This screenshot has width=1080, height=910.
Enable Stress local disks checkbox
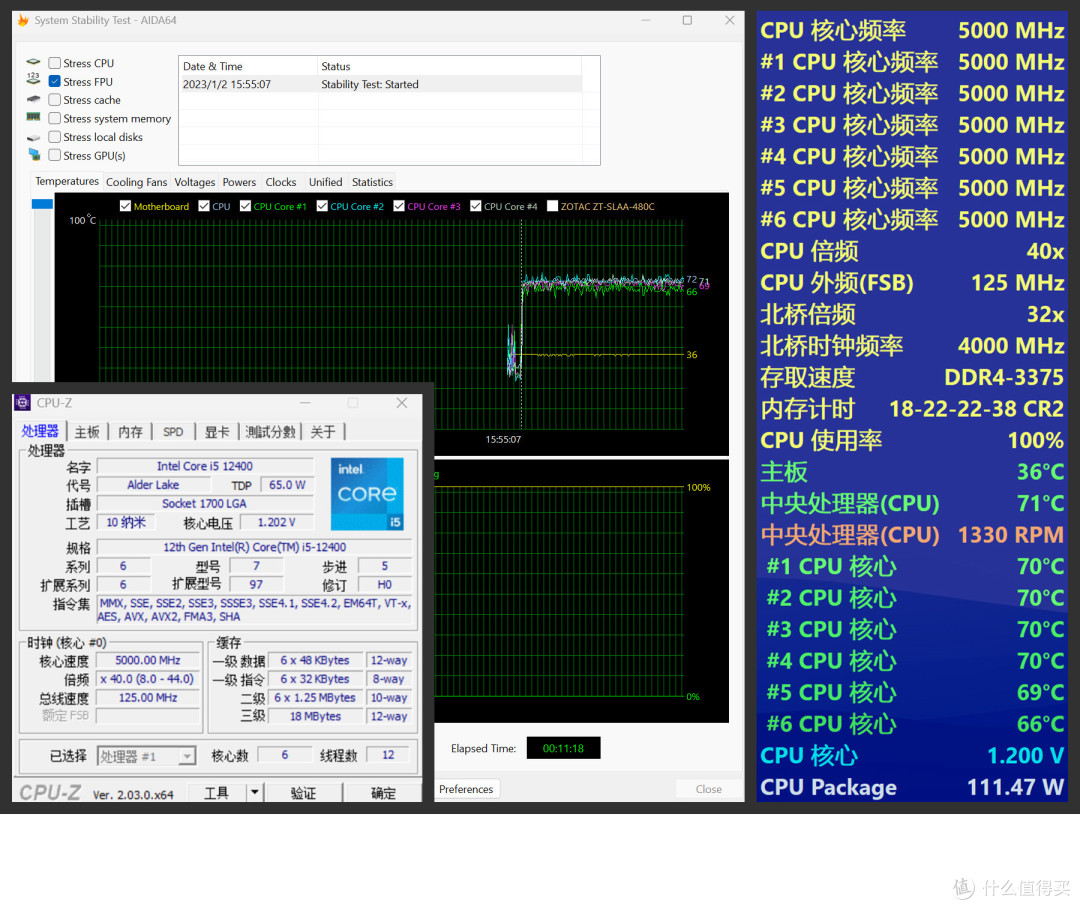click(x=54, y=137)
